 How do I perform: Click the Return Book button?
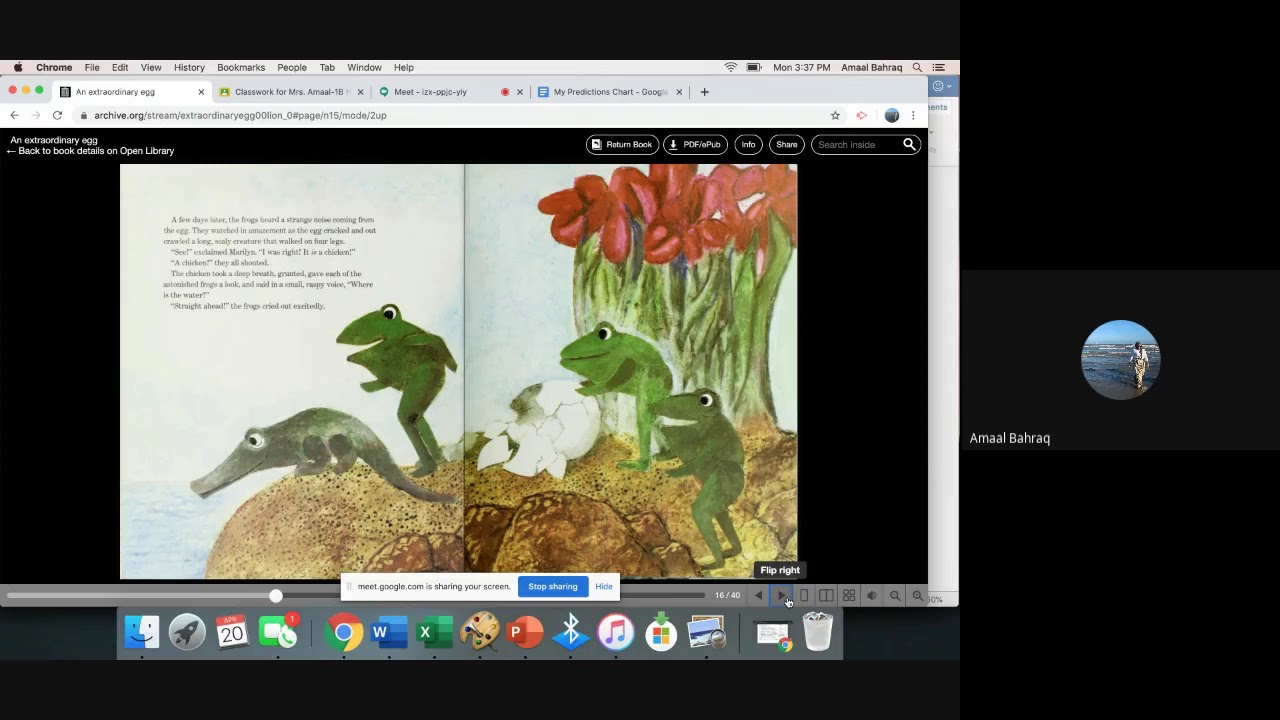click(621, 145)
